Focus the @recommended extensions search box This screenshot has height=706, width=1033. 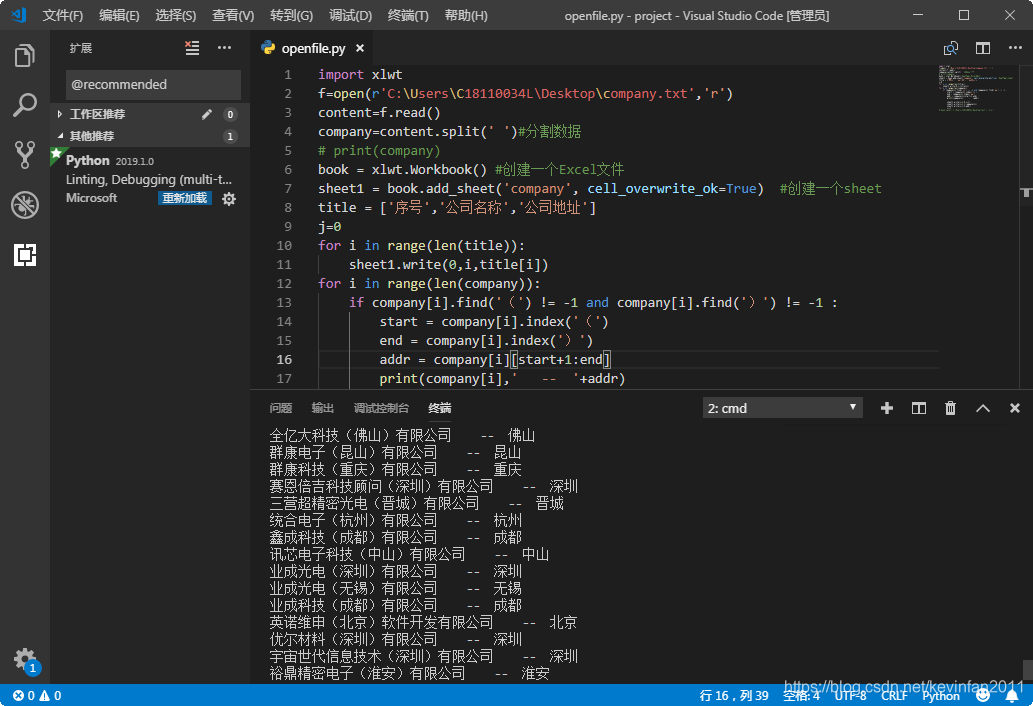pyautogui.click(x=154, y=84)
